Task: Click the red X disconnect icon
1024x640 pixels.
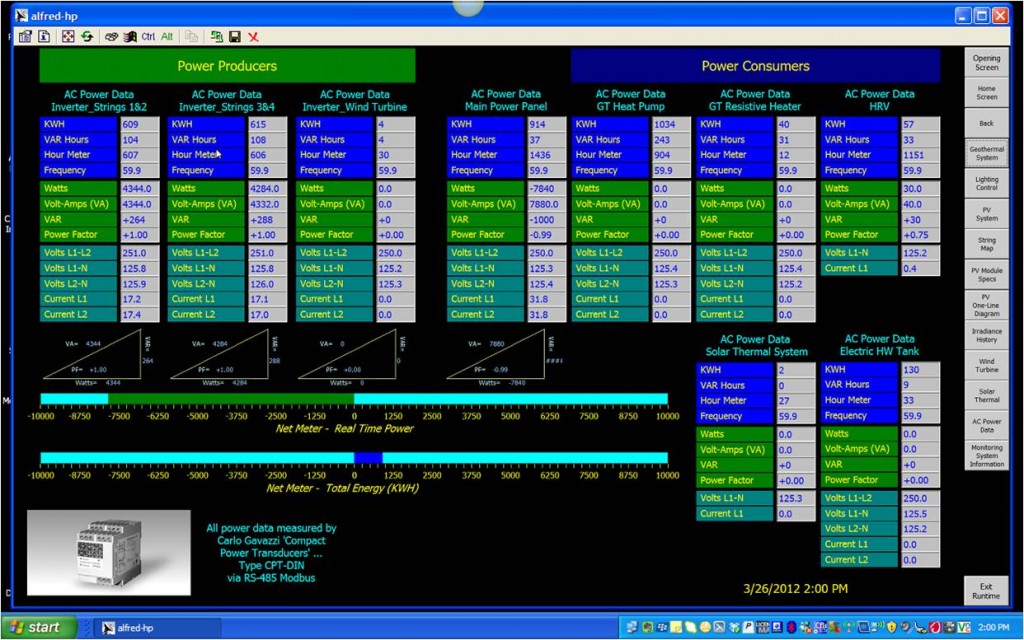Action: tap(253, 36)
